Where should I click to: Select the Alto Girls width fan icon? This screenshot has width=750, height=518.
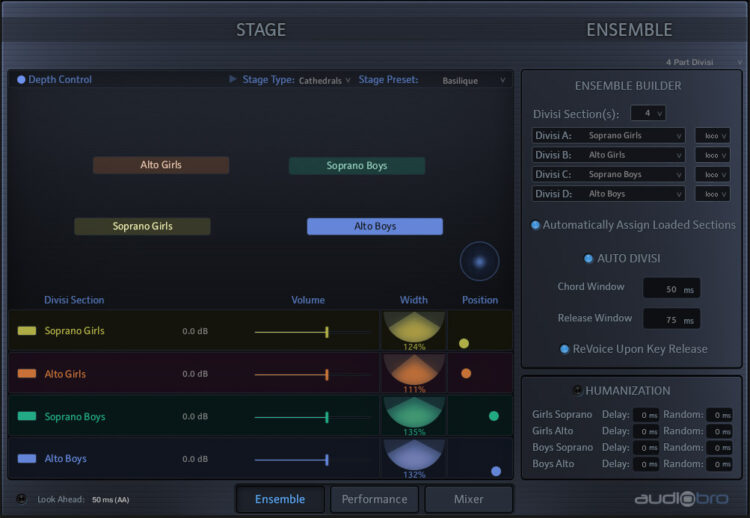(414, 370)
